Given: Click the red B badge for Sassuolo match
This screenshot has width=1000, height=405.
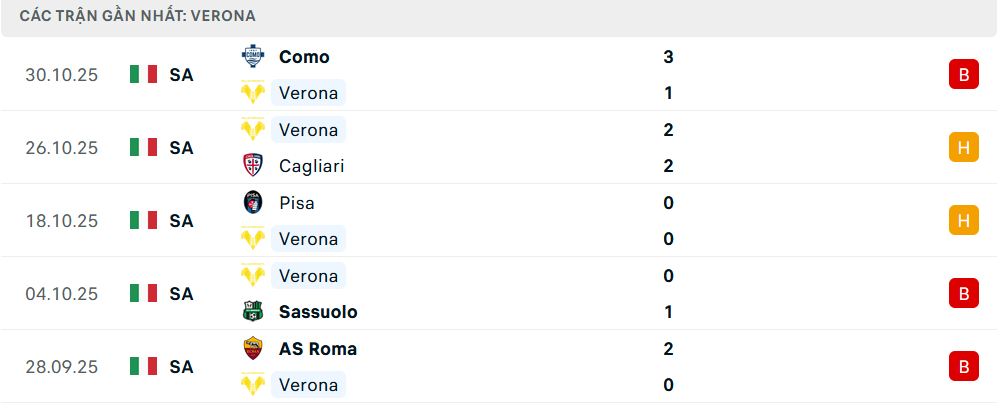Looking at the screenshot, I should (963, 294).
